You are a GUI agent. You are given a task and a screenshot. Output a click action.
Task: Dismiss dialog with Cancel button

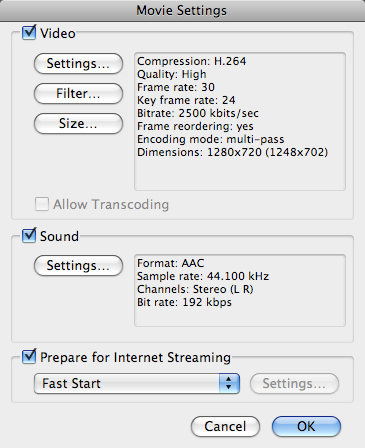[x=225, y=426]
